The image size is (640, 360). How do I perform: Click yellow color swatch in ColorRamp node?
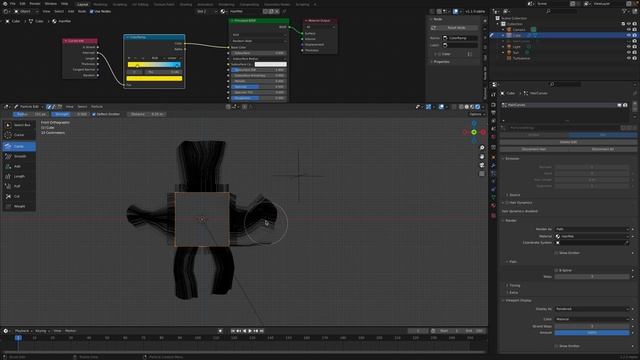(154, 78)
